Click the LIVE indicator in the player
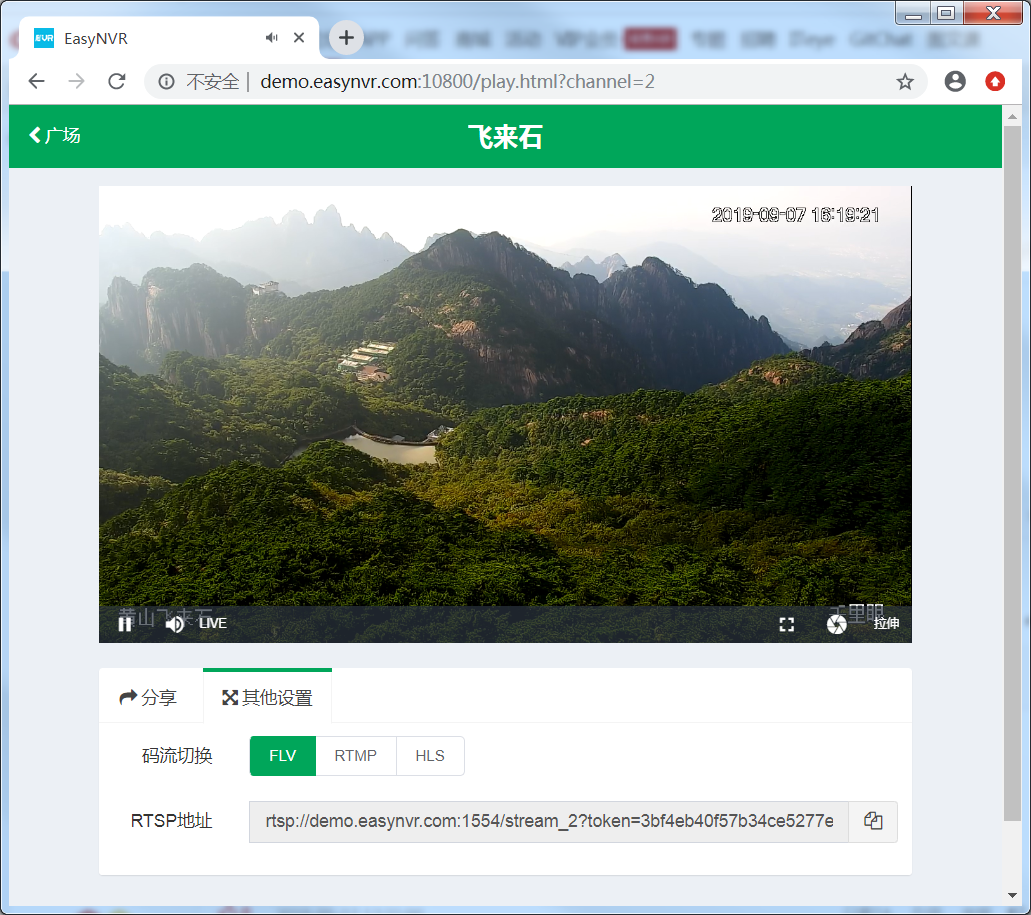Screen dimensions: 1031x915 (x=213, y=624)
